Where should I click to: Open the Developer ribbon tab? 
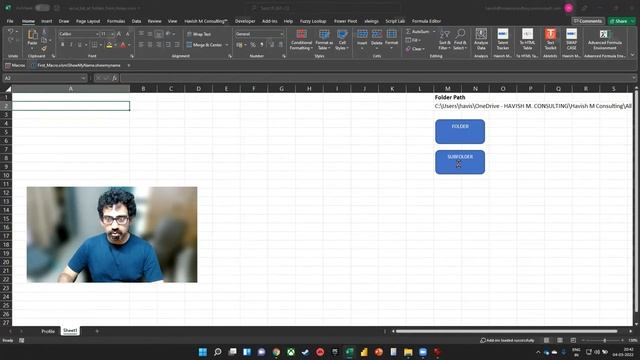coord(245,21)
